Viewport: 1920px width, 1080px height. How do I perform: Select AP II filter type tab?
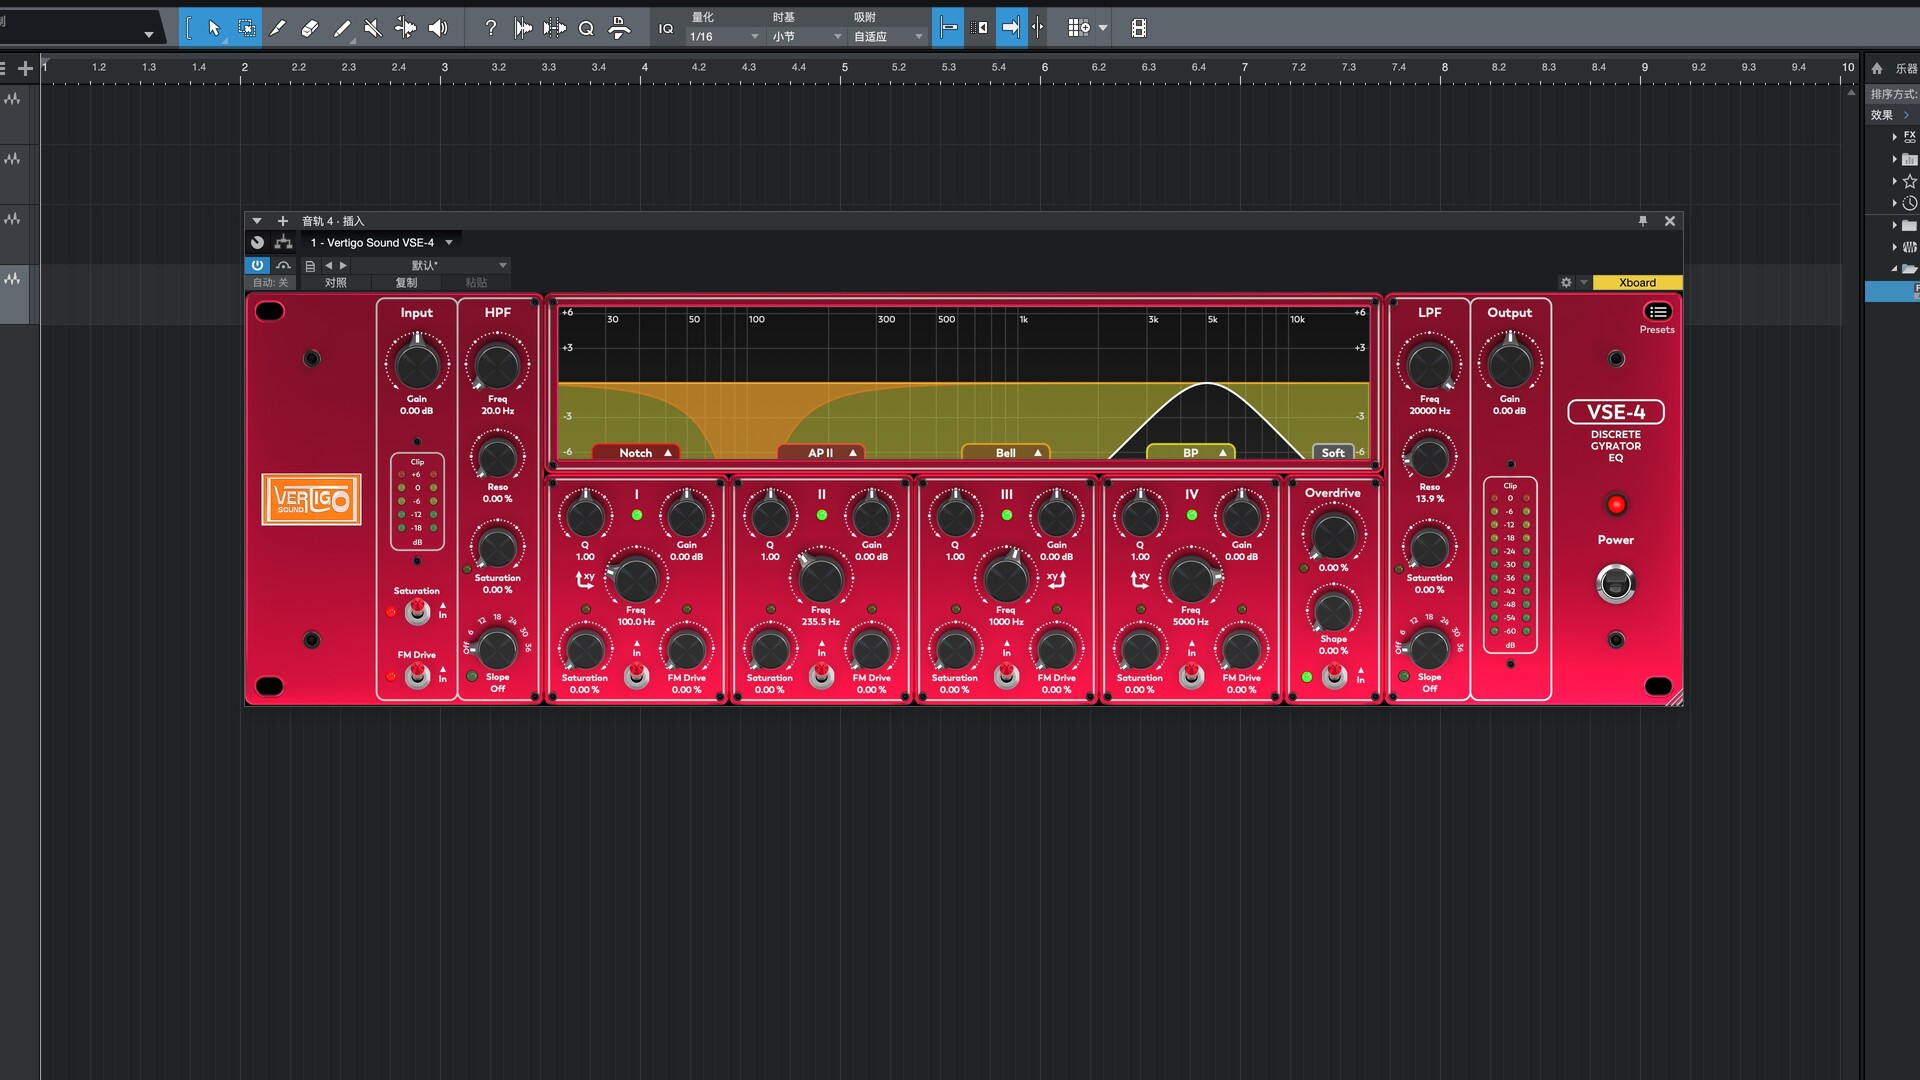[822, 453]
